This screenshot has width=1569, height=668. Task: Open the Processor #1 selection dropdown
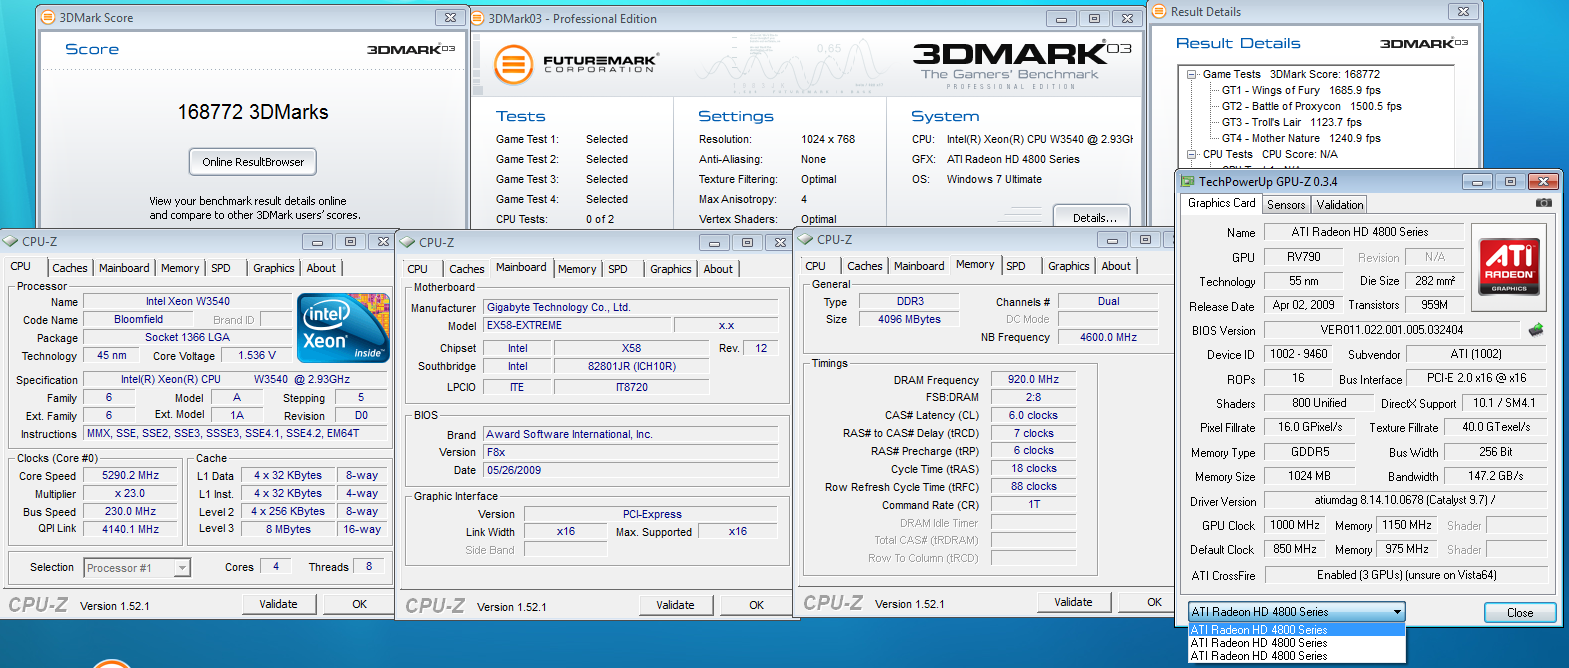182,568
